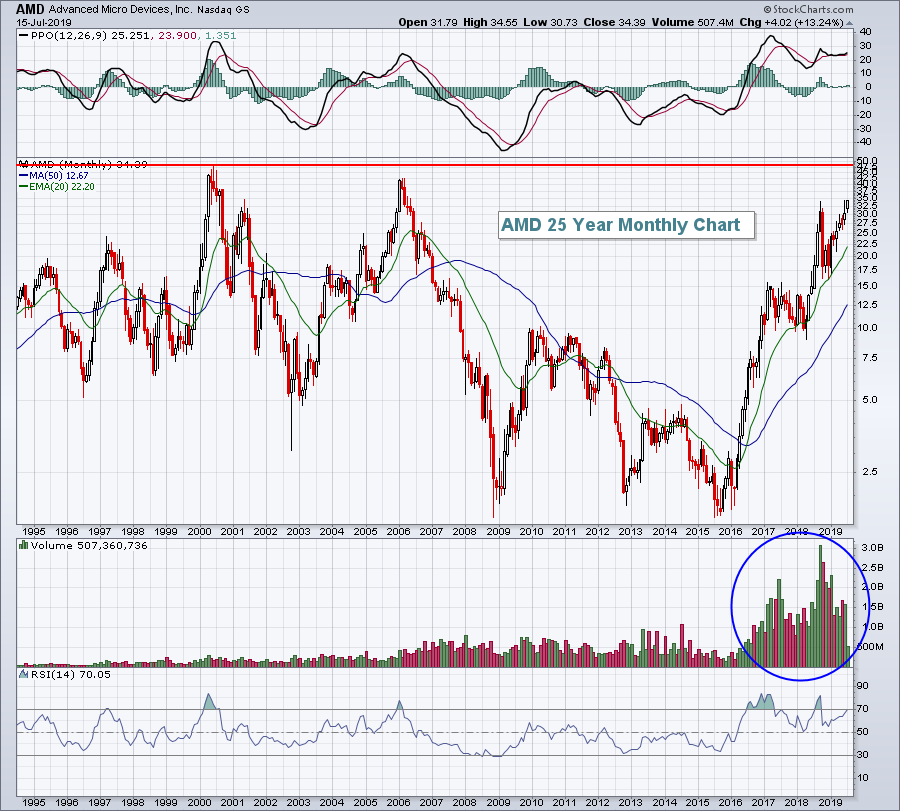
Task: Click the '12.5' price axis label
Action: pos(866,305)
